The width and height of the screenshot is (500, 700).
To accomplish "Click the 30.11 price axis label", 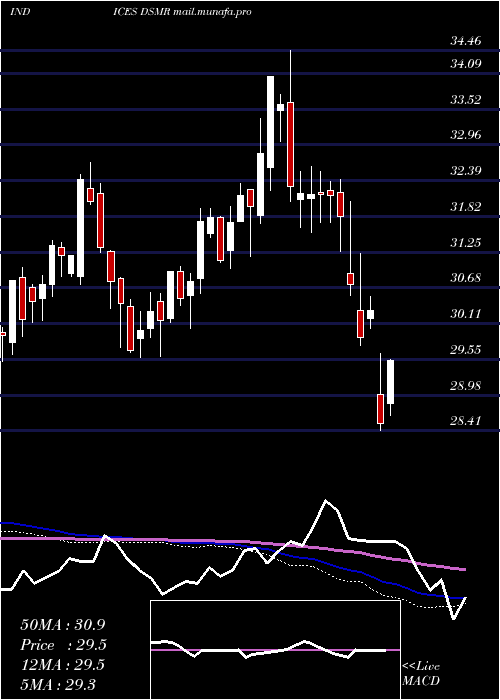I will [466, 314].
